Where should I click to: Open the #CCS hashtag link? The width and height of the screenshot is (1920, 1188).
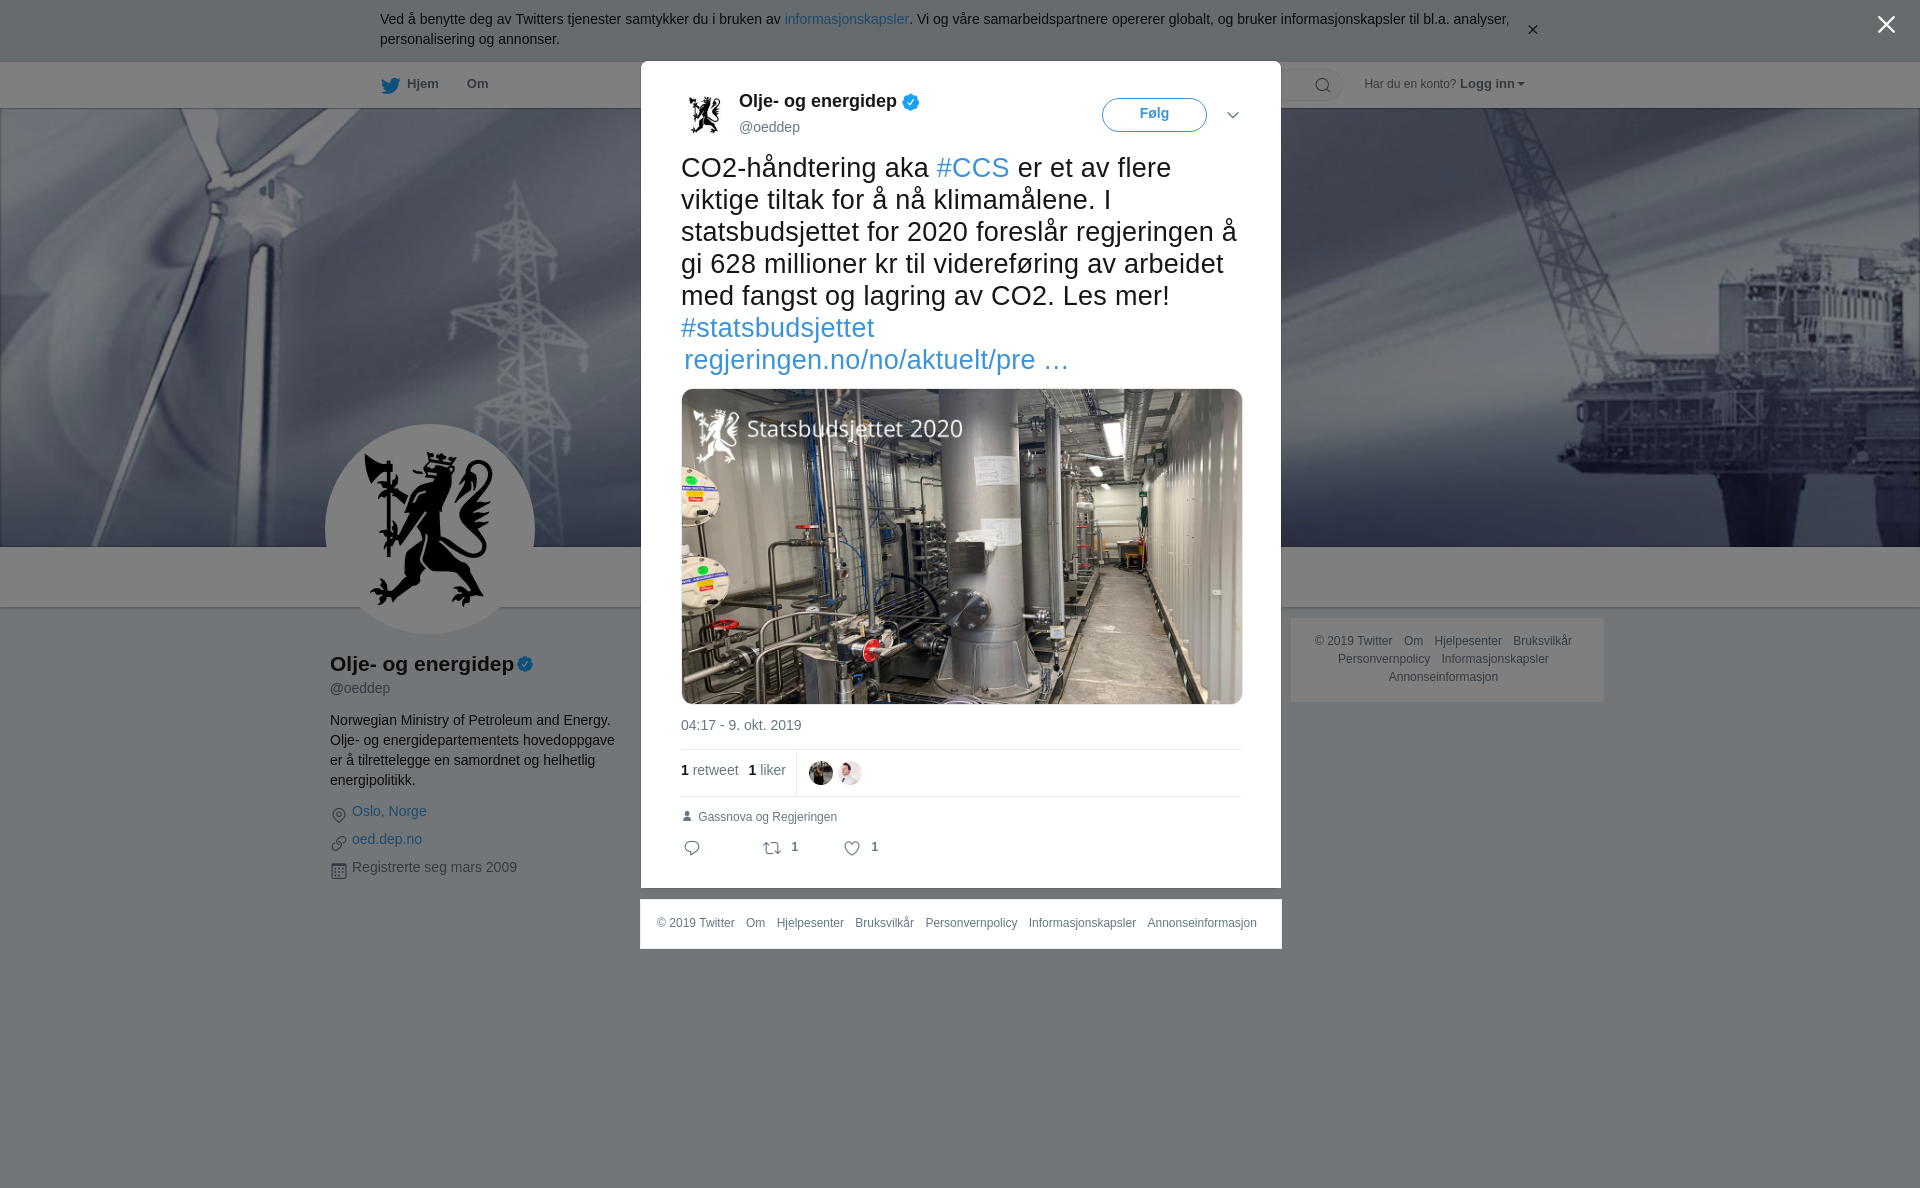coord(973,168)
